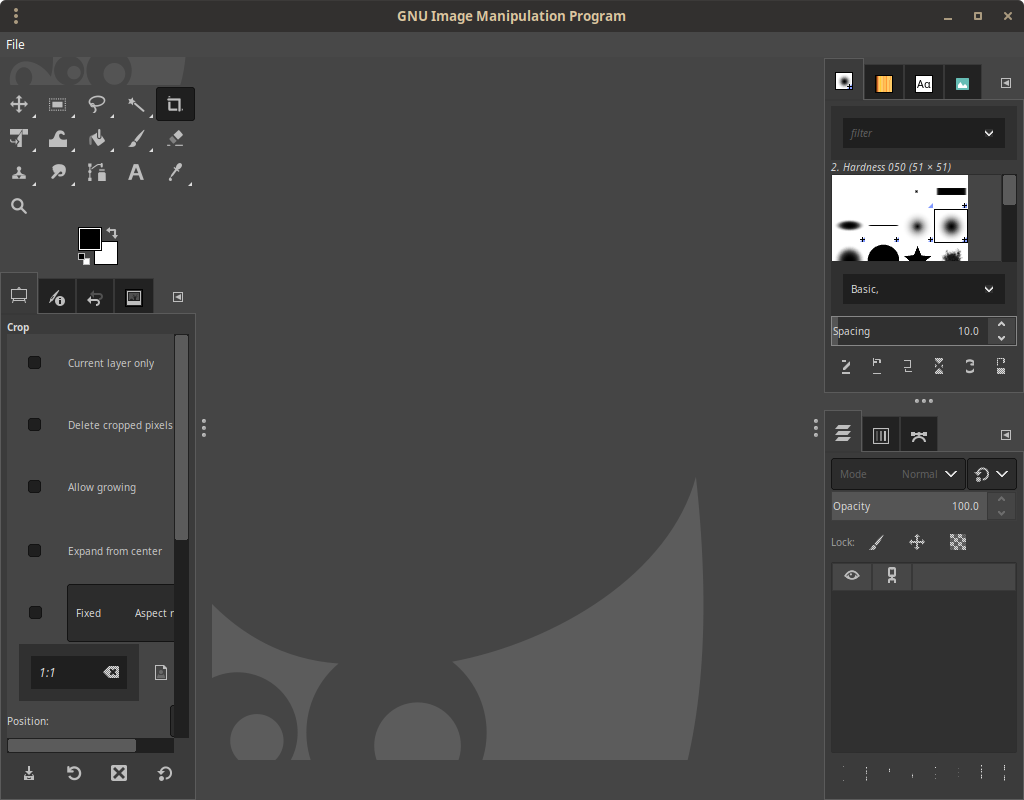The image size is (1024, 800).
Task: Select the Bucket Fill tool
Action: click(97, 138)
